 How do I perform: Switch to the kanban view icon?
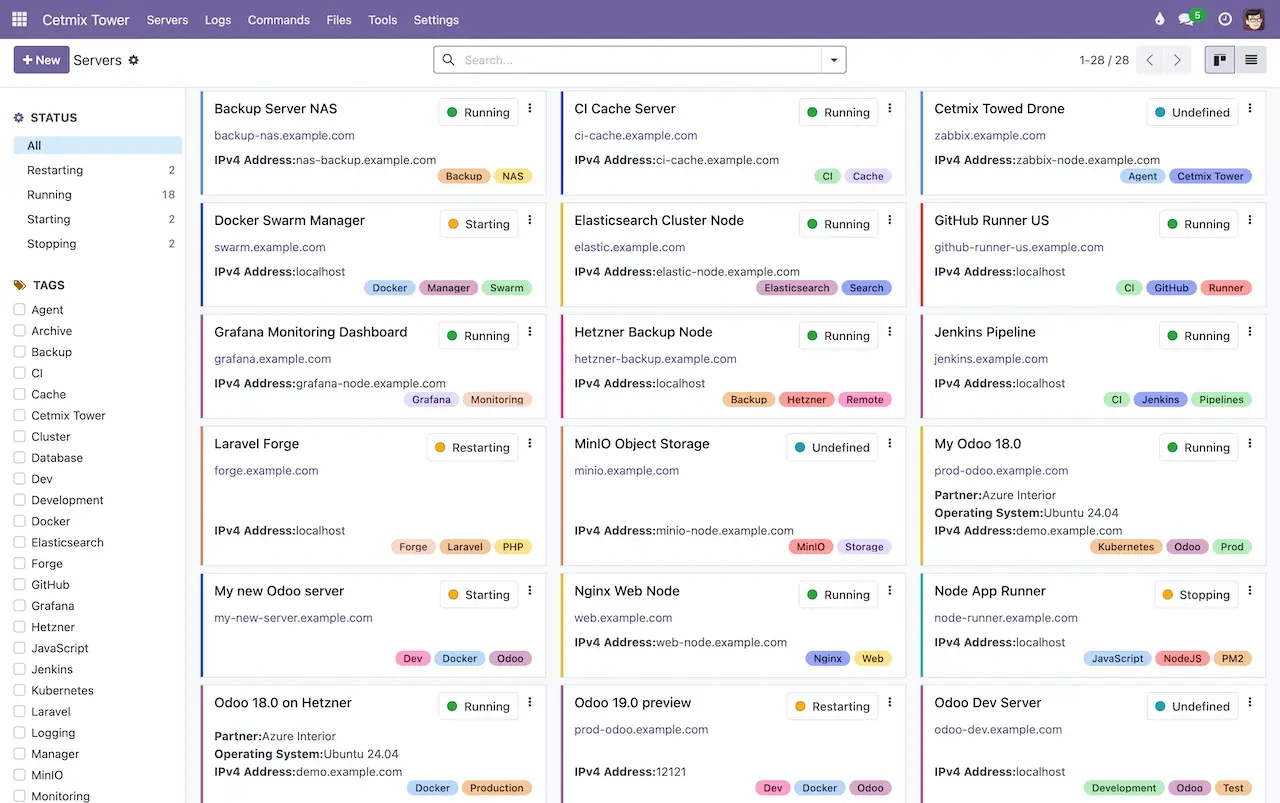tap(1219, 60)
